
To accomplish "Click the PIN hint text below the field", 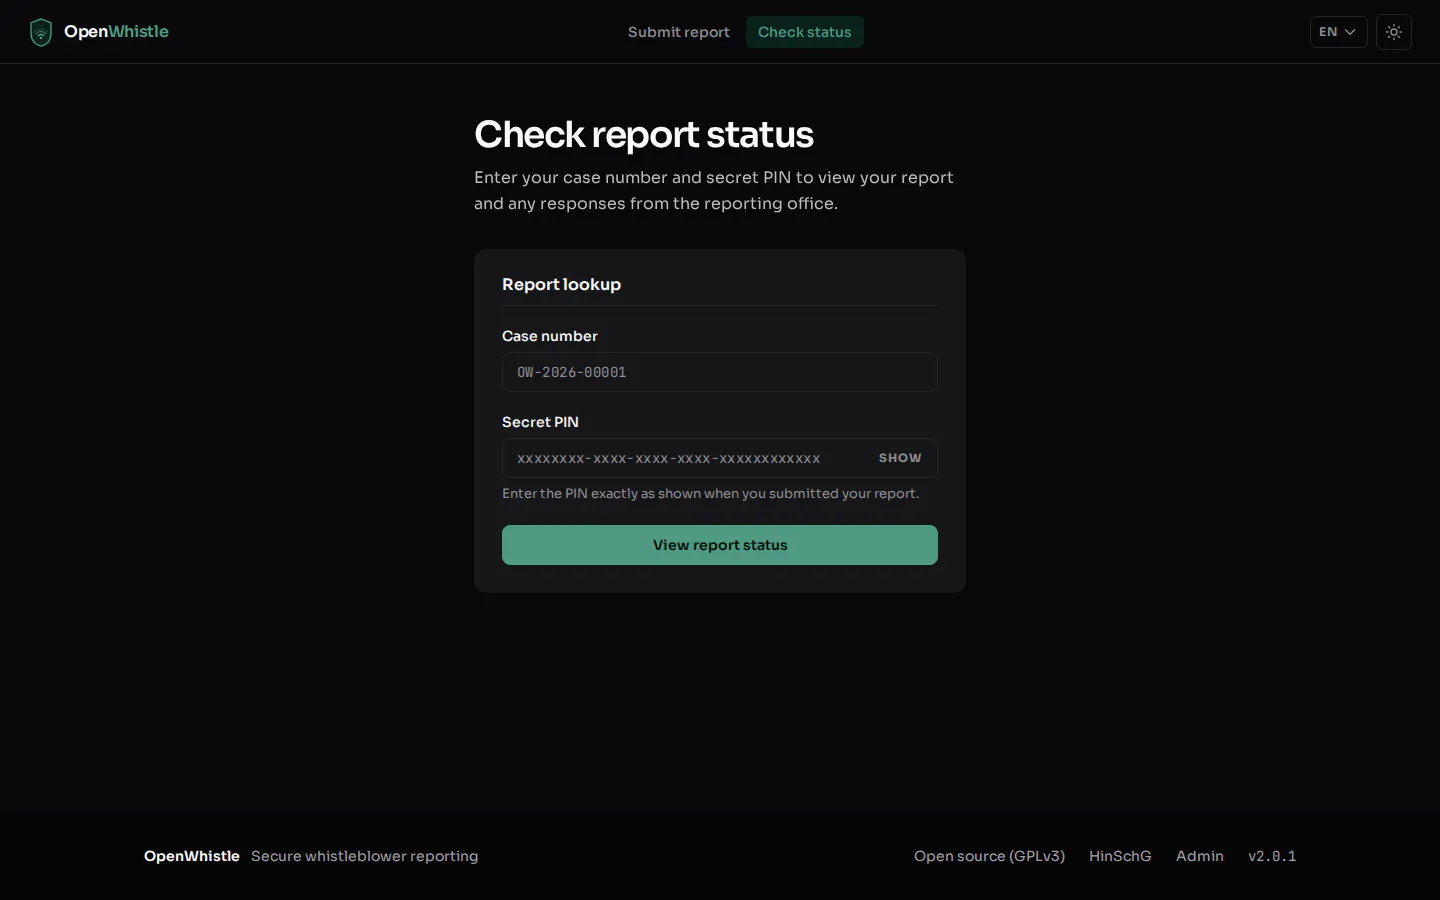I will [710, 494].
